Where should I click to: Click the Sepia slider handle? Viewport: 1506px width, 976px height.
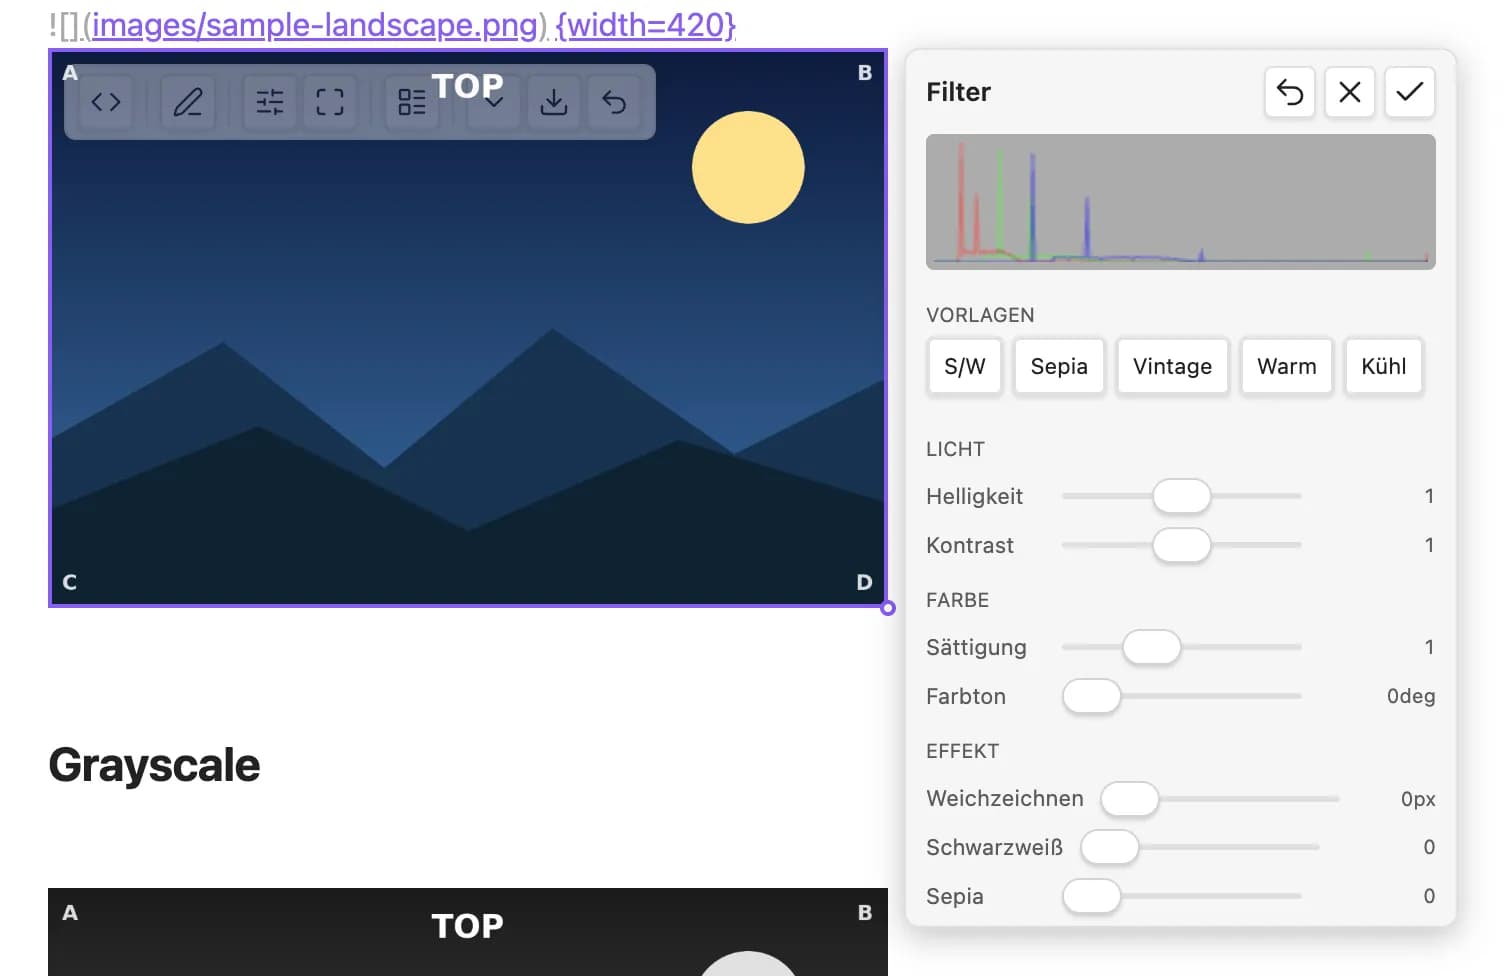pyautogui.click(x=1092, y=896)
